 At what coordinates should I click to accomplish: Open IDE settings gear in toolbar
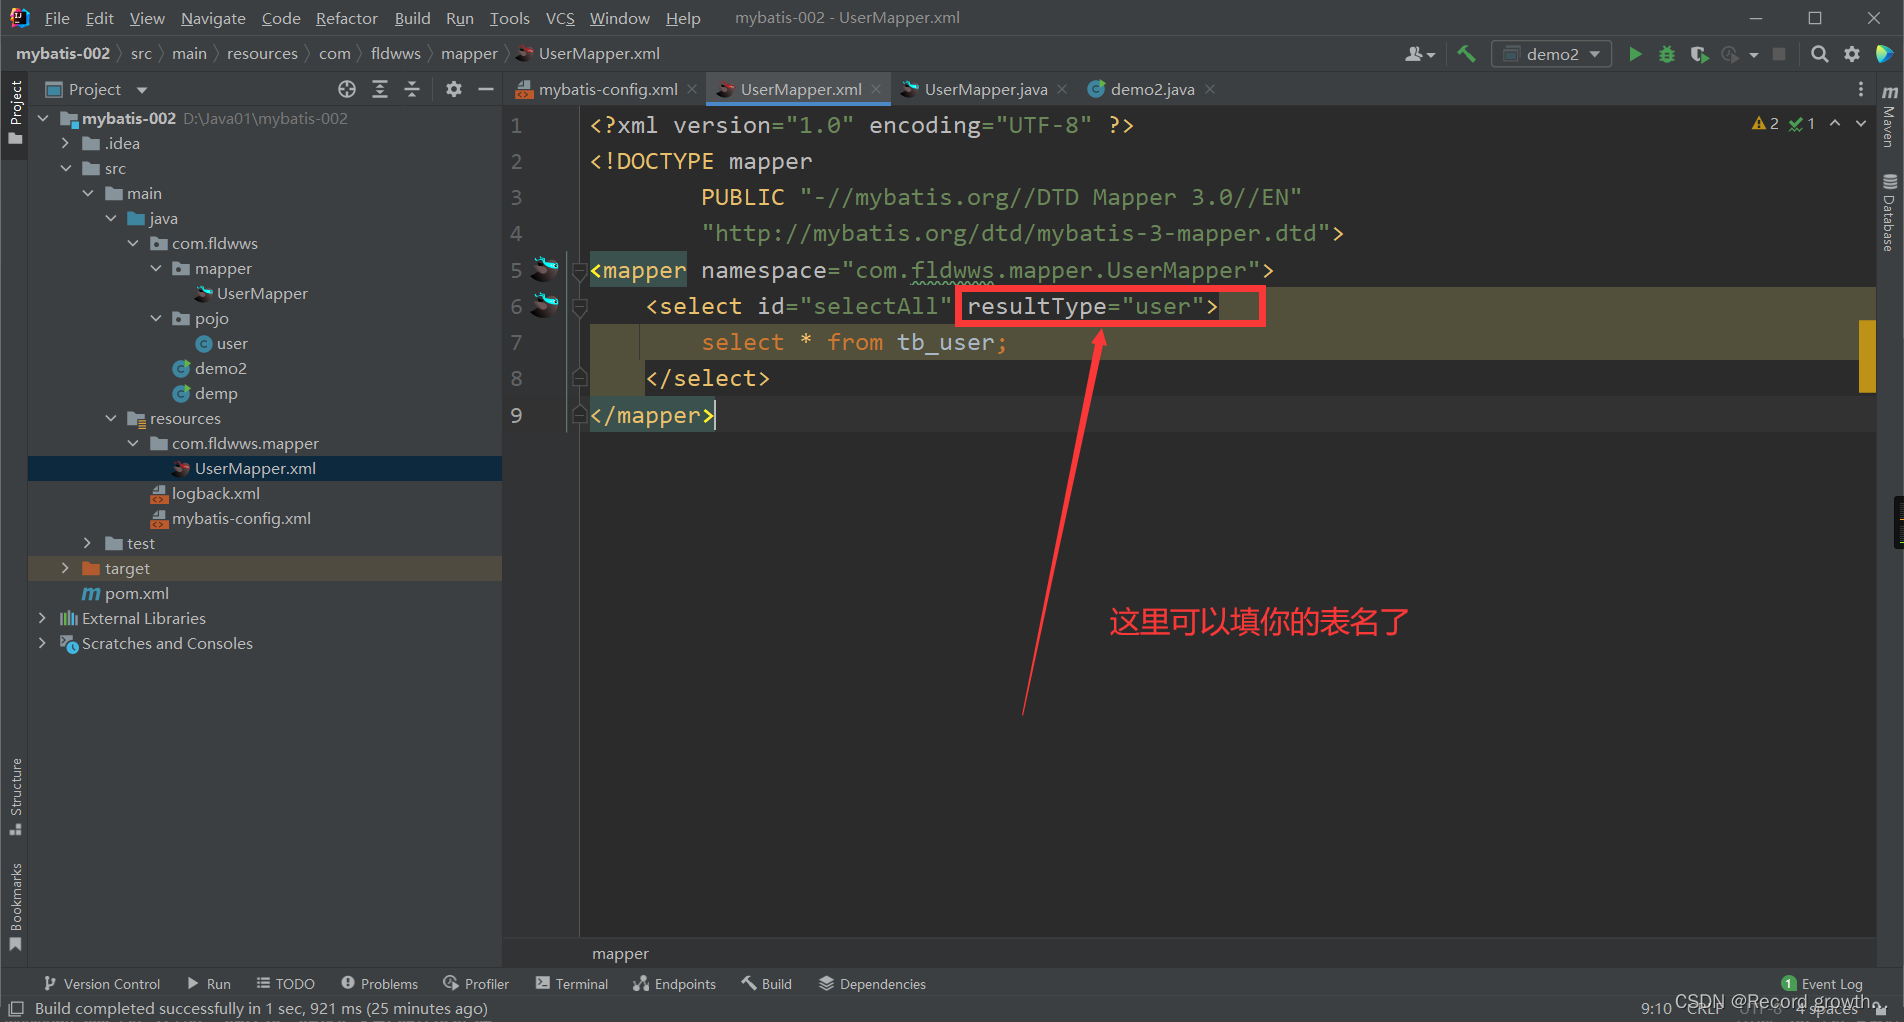[1852, 54]
